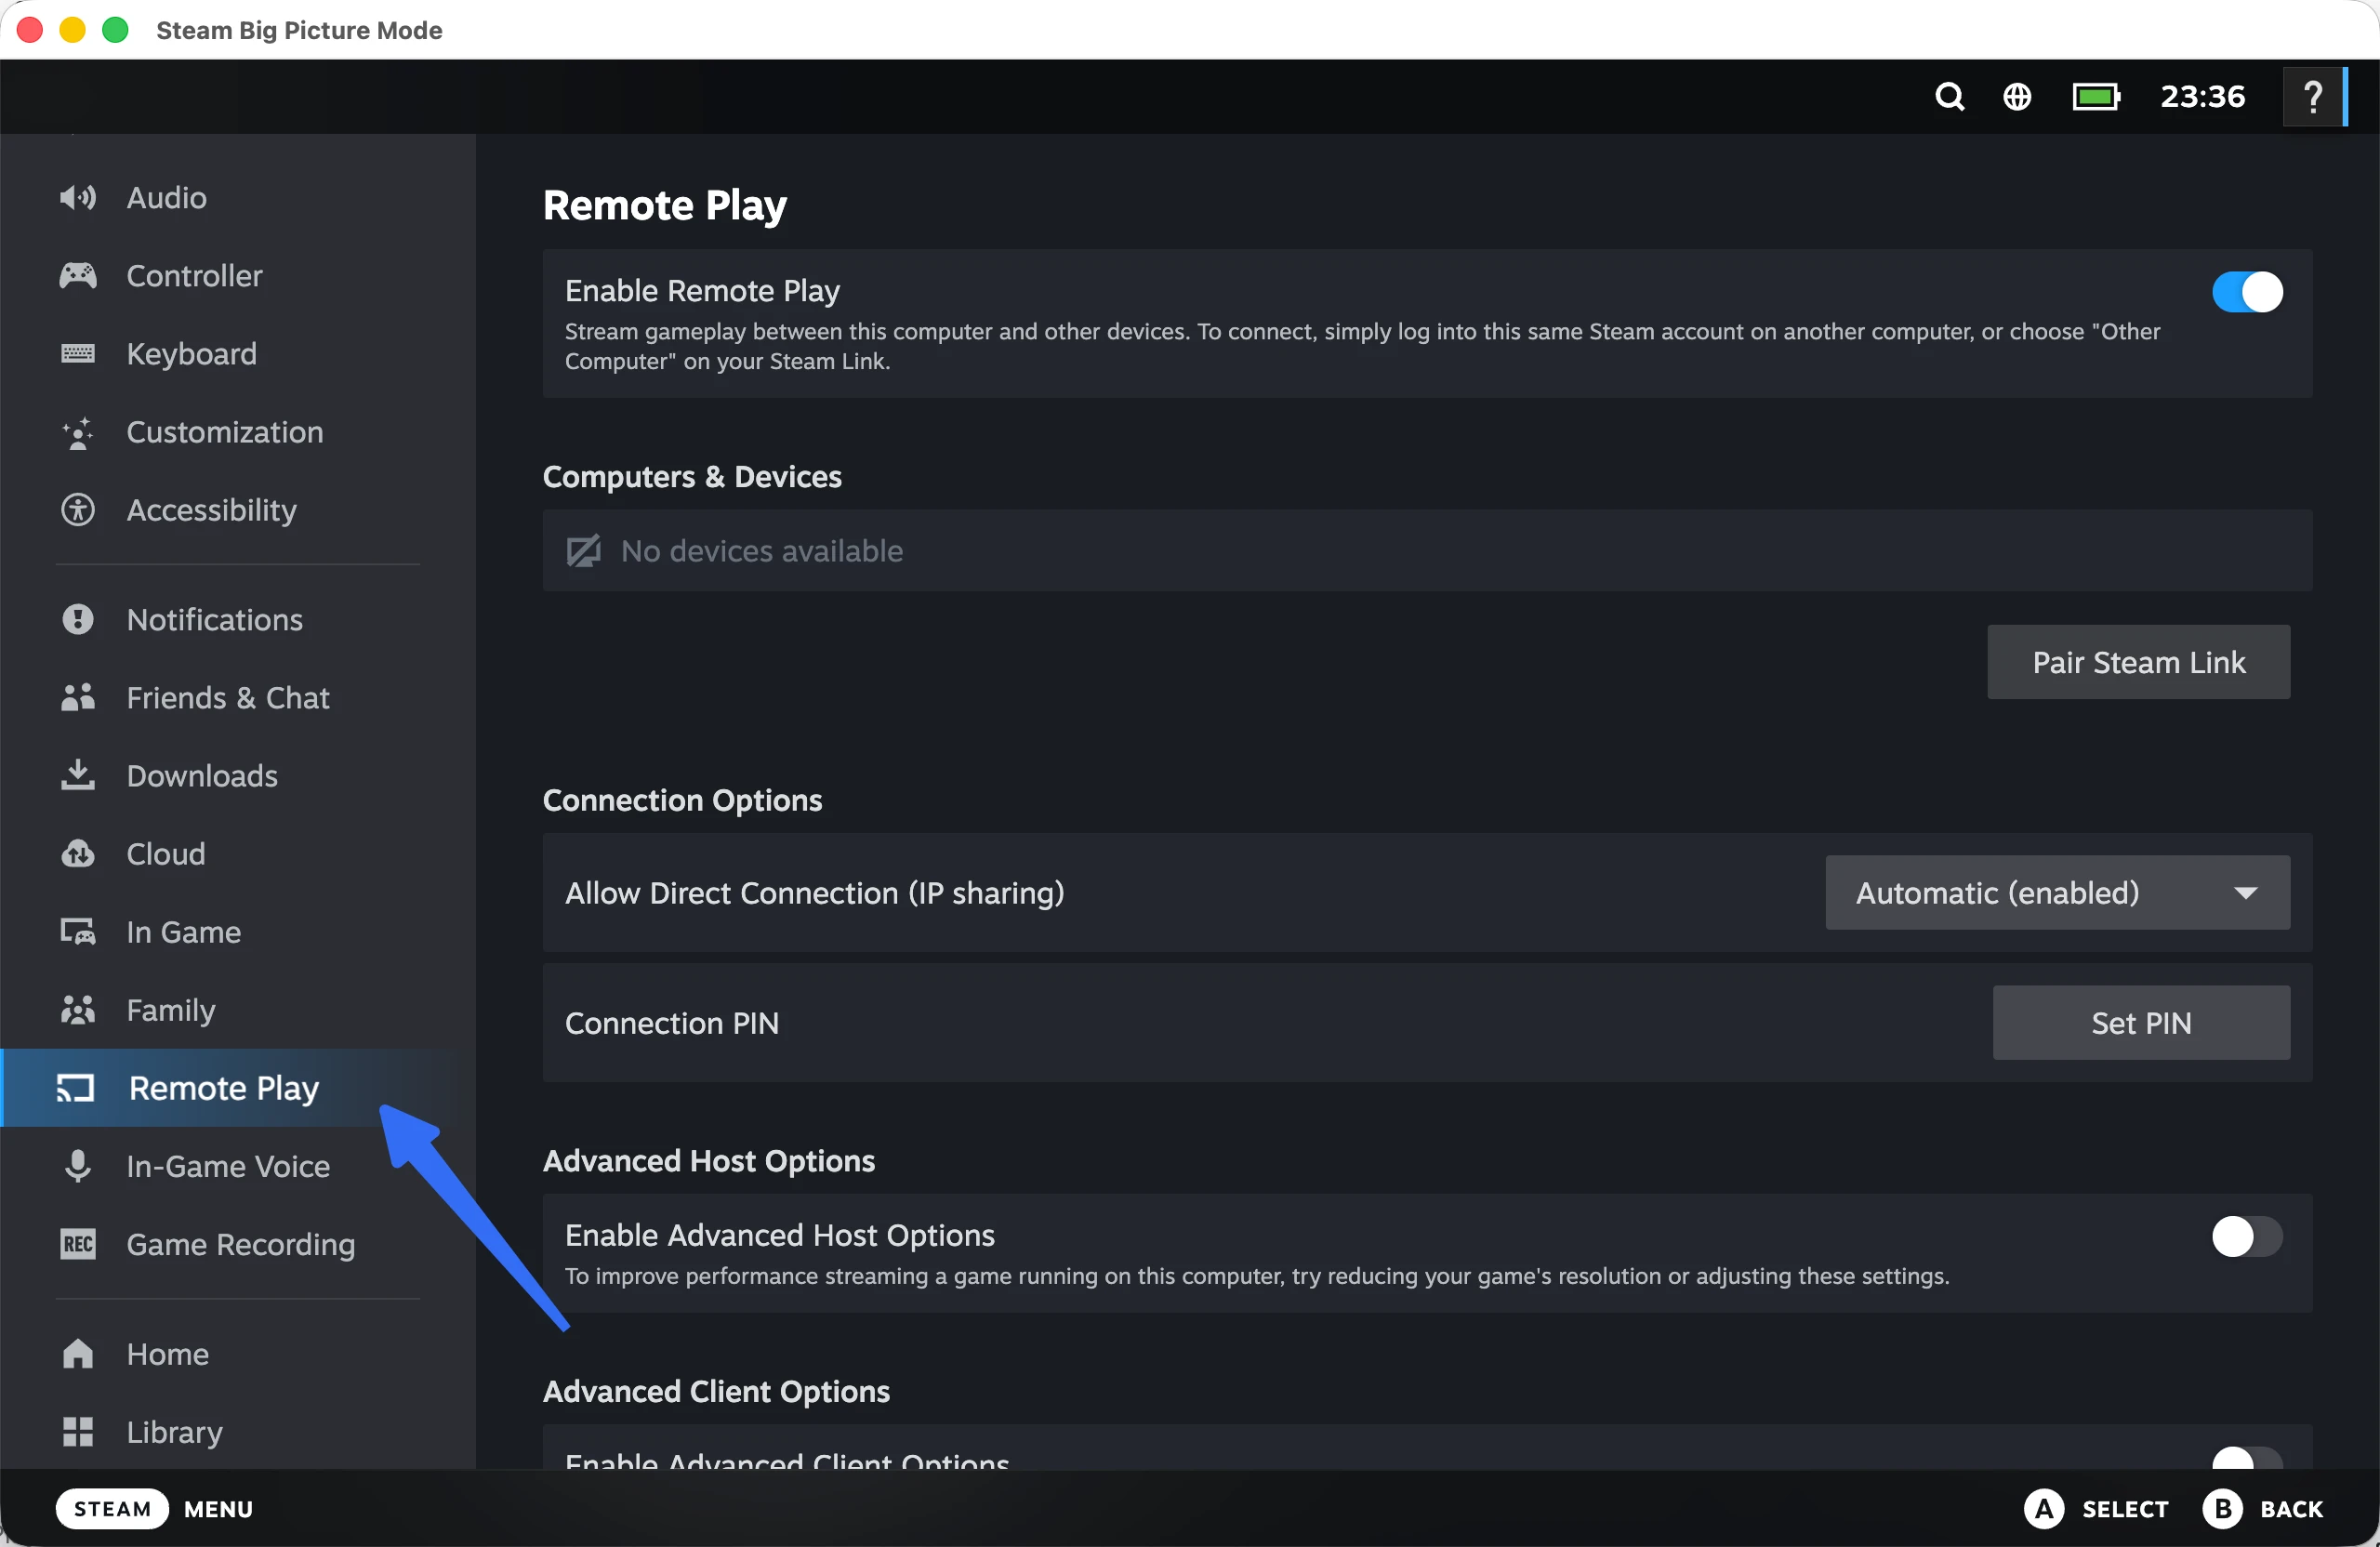The width and height of the screenshot is (2380, 1547).
Task: Open the help question mark button
Action: click(2313, 97)
